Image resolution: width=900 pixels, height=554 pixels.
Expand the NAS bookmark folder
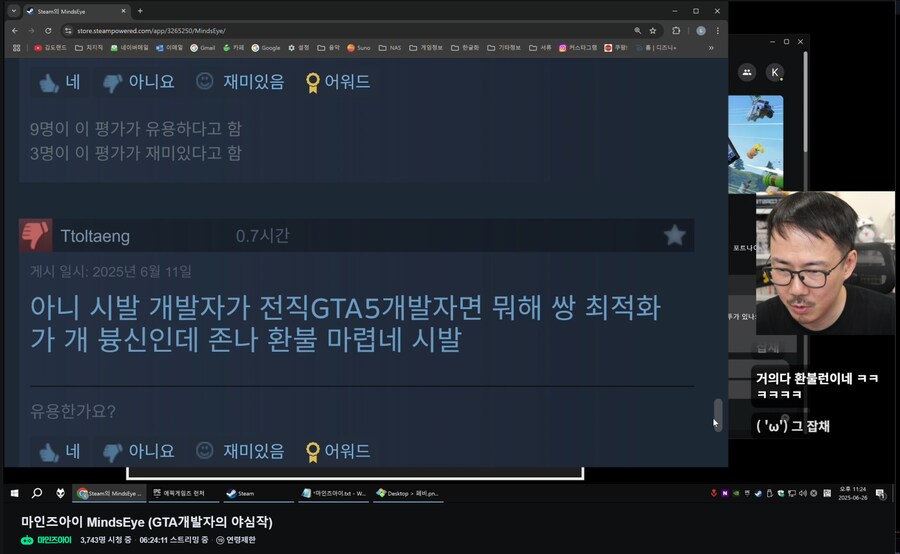pyautogui.click(x=390, y=48)
